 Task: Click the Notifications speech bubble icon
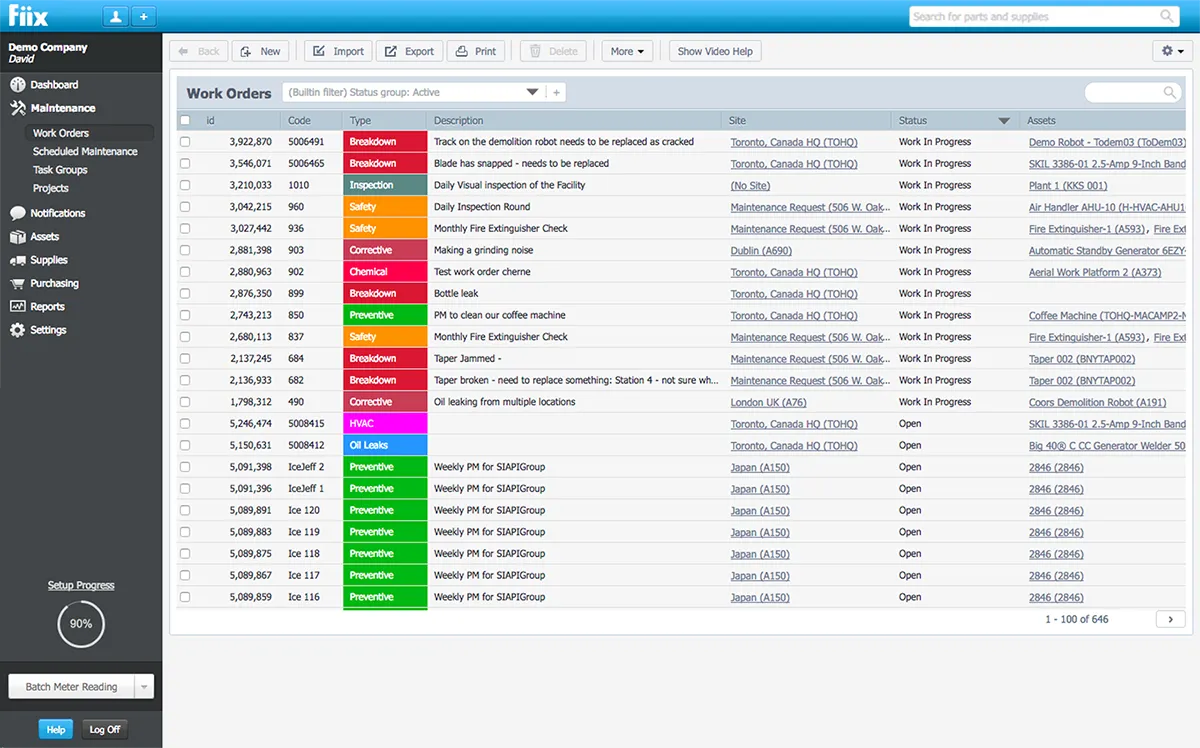click(x=17, y=213)
